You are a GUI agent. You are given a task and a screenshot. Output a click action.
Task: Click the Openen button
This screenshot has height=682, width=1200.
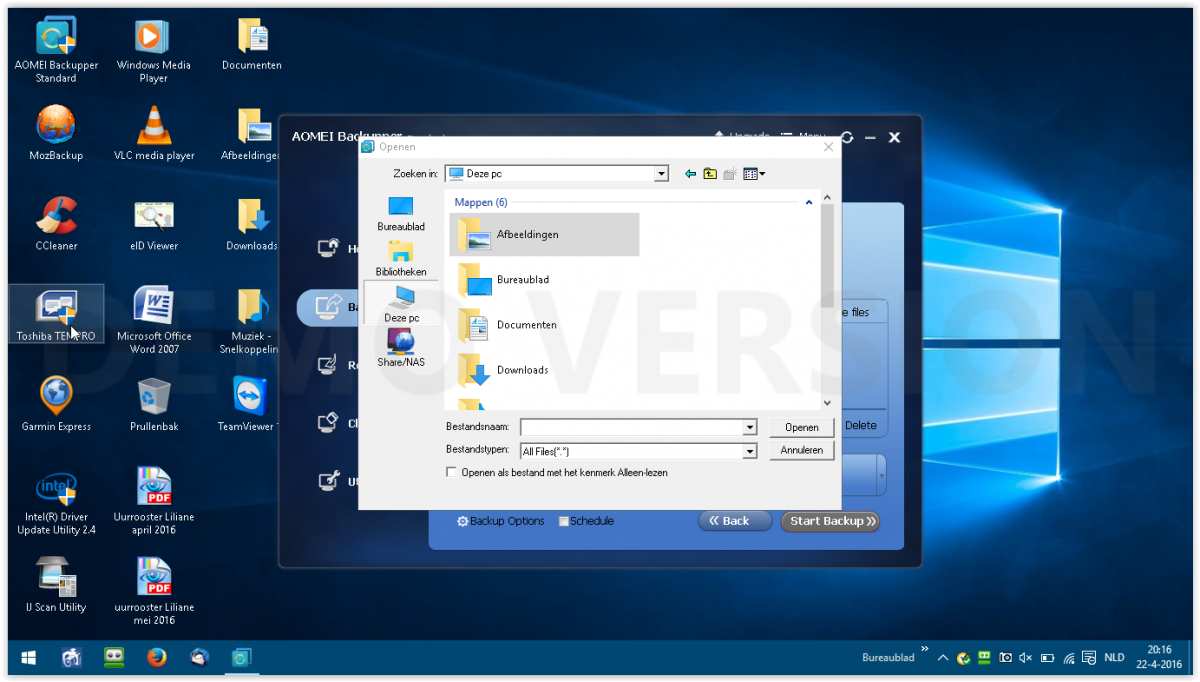coord(802,427)
